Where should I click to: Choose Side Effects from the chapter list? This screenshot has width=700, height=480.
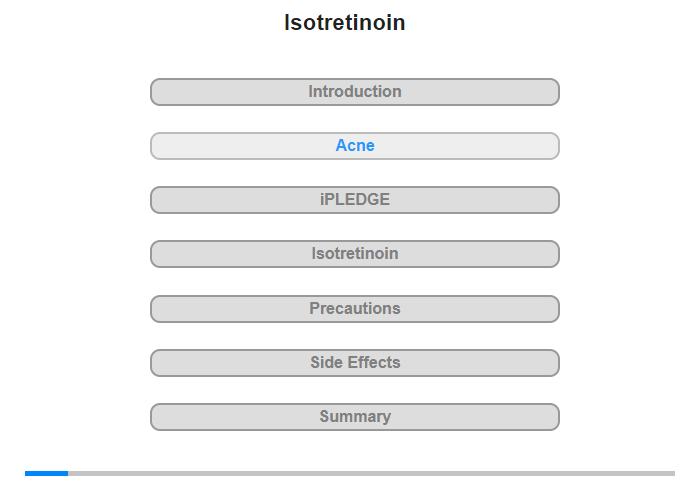(x=355, y=363)
